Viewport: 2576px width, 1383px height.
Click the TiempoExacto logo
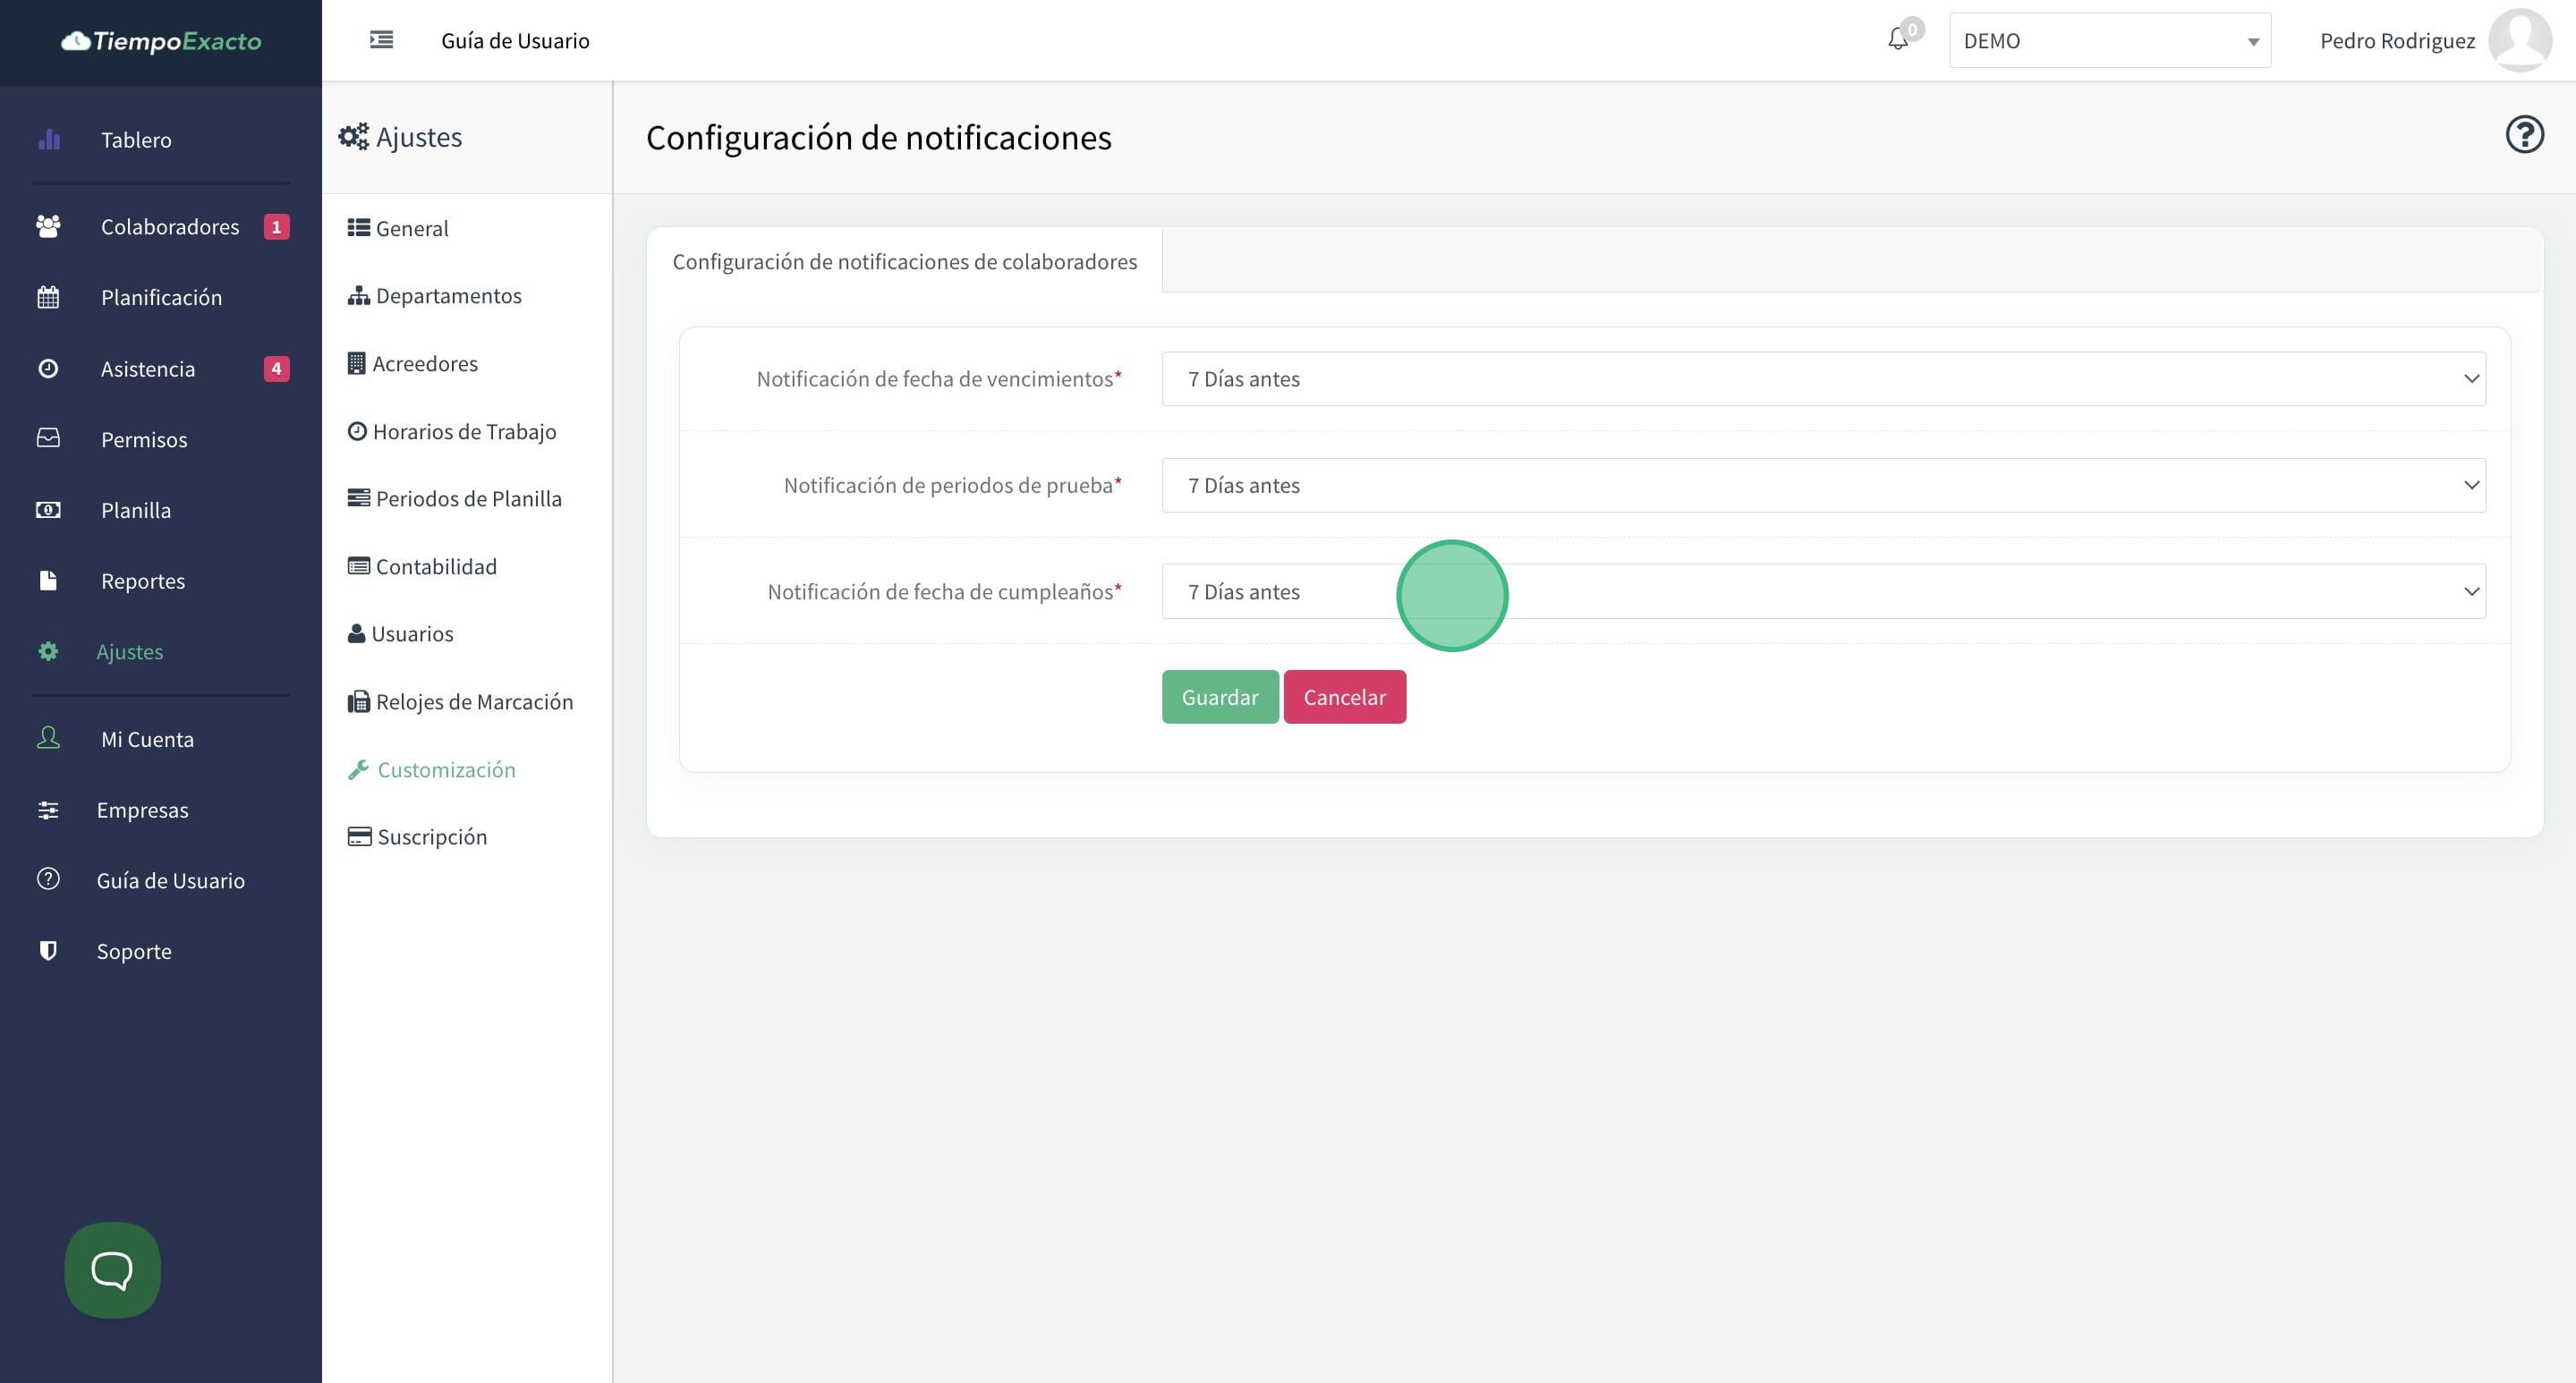pos(161,41)
